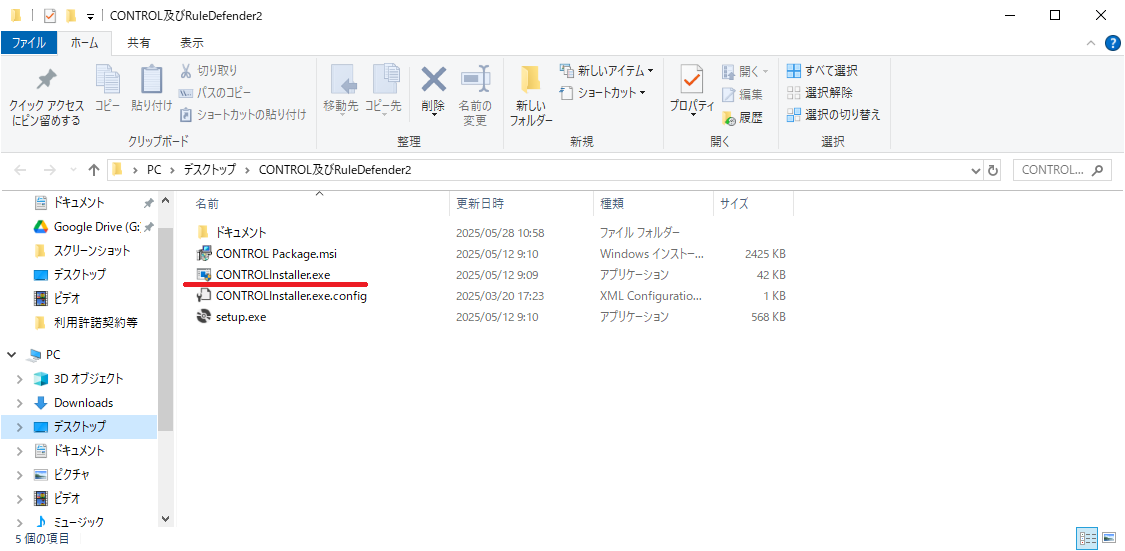
Task: Switch to details view in status bar
Action: 1087,538
